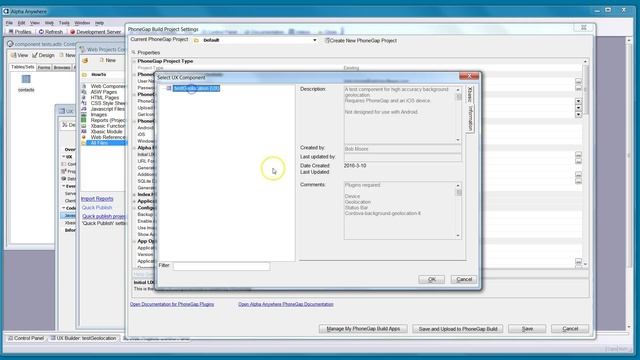This screenshot has width=640, height=360.
Task: Click the Quick Publish link
Action: coord(97,207)
